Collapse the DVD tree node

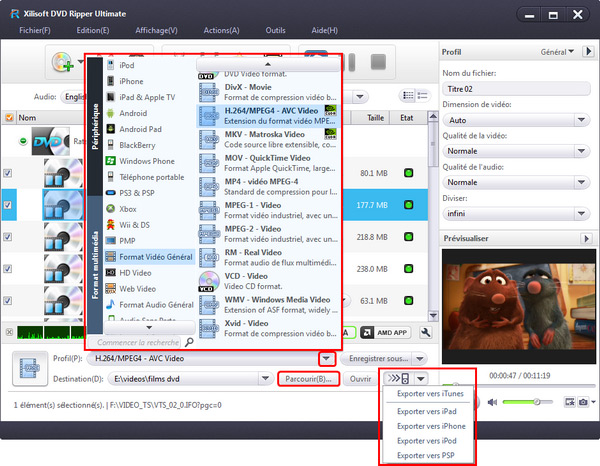(23, 141)
